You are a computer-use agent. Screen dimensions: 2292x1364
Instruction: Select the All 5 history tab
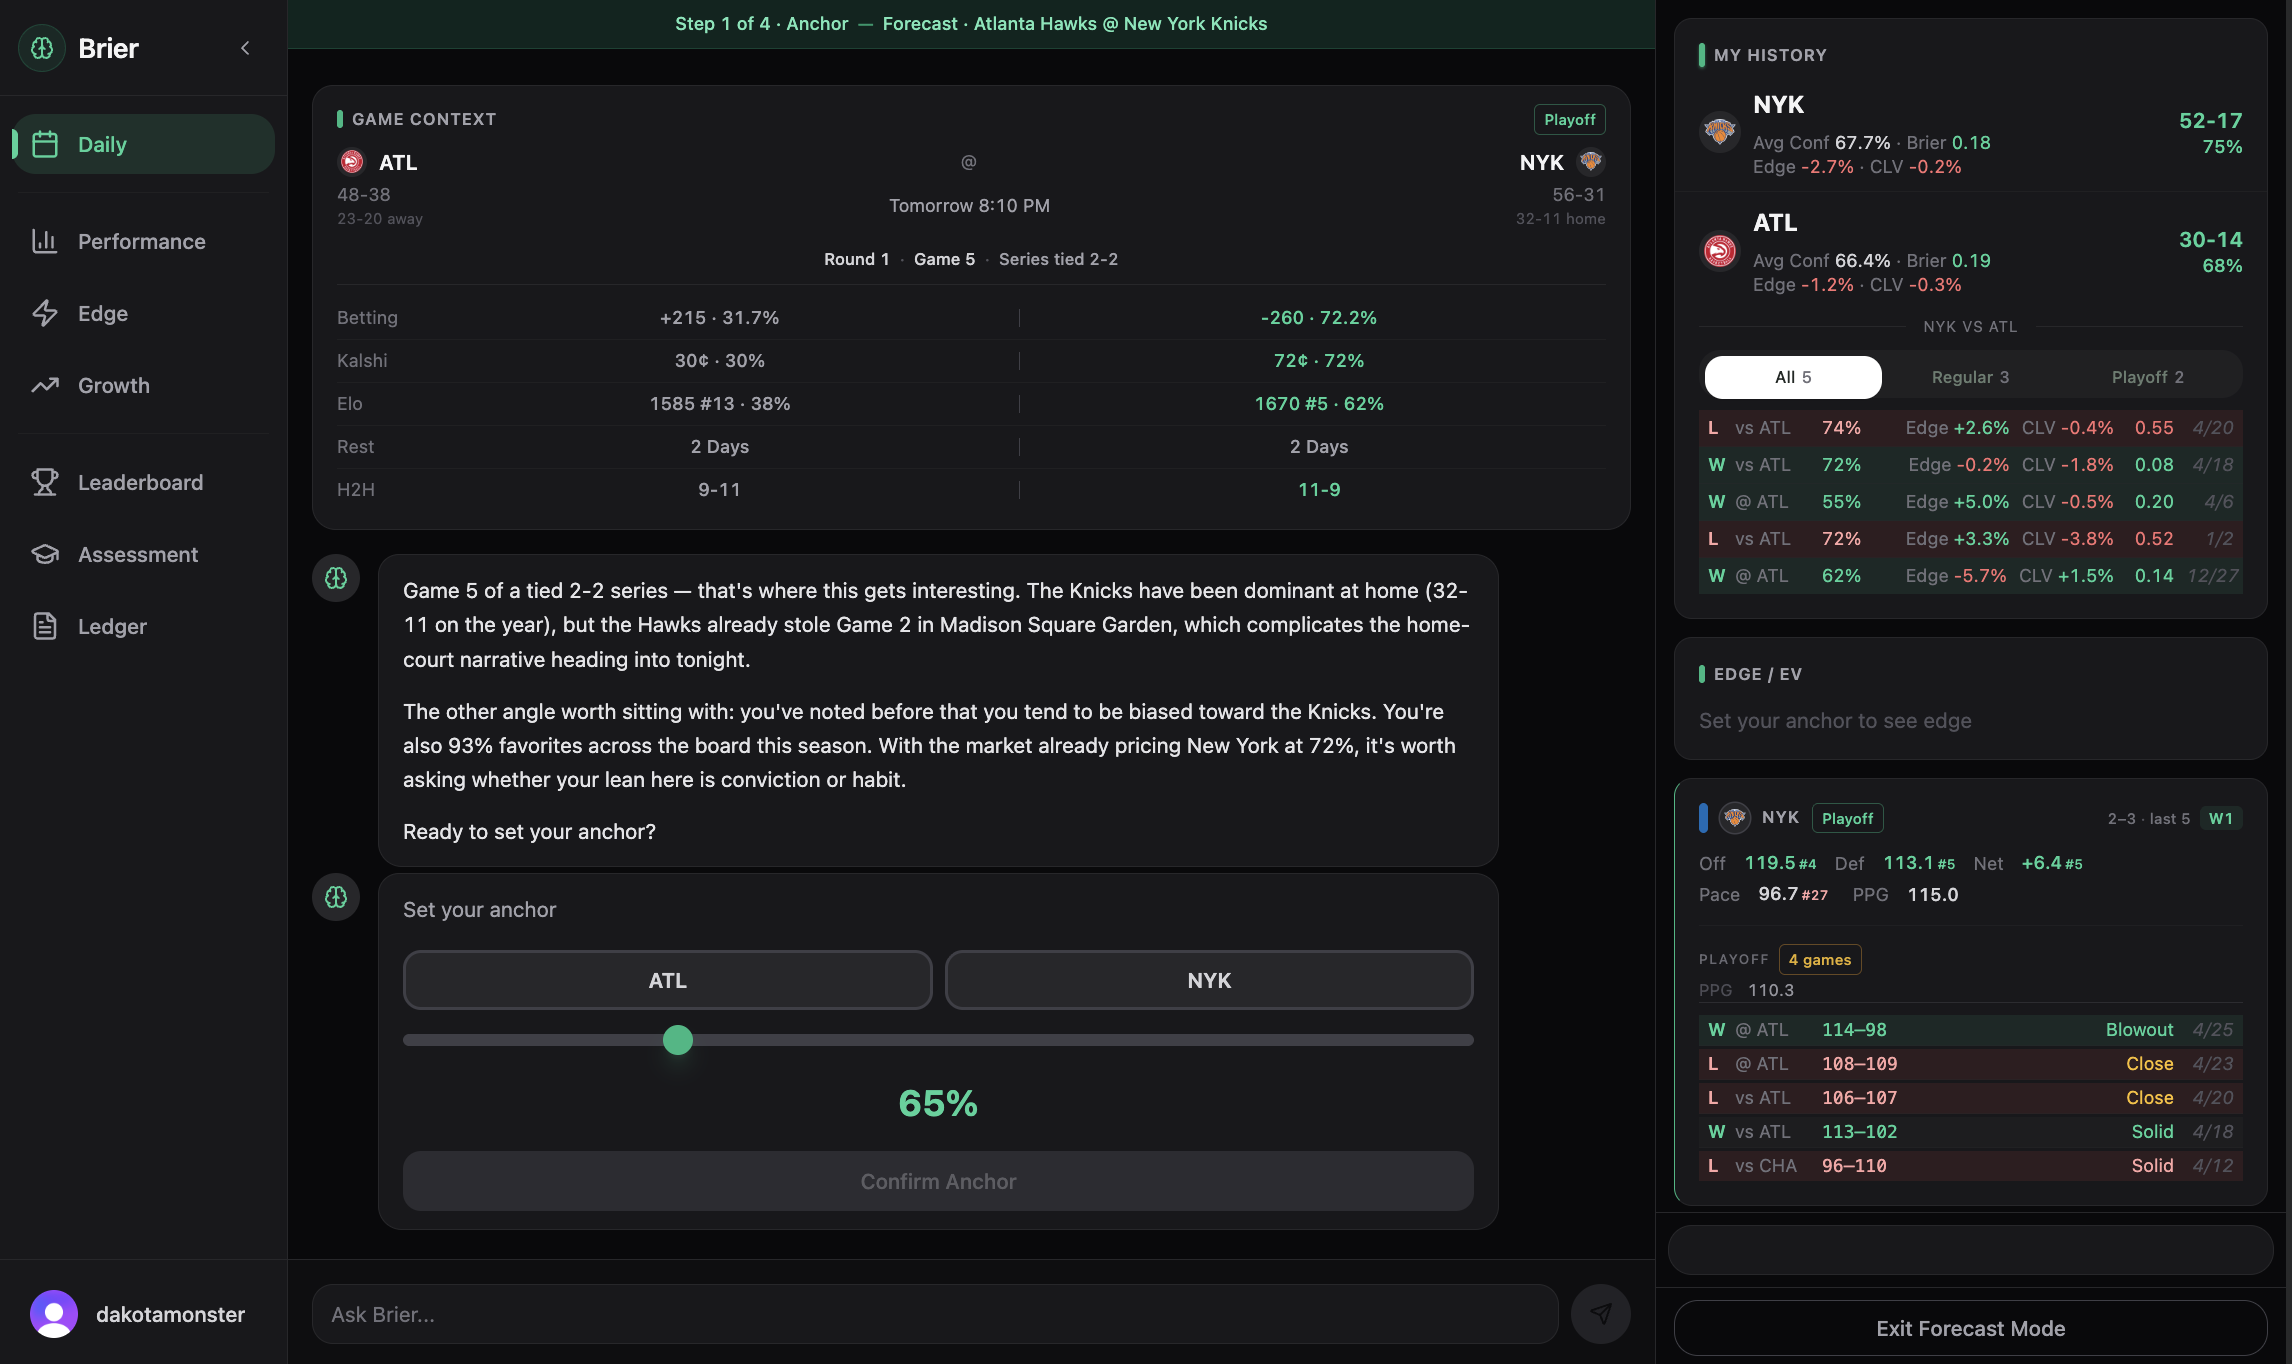coord(1793,377)
